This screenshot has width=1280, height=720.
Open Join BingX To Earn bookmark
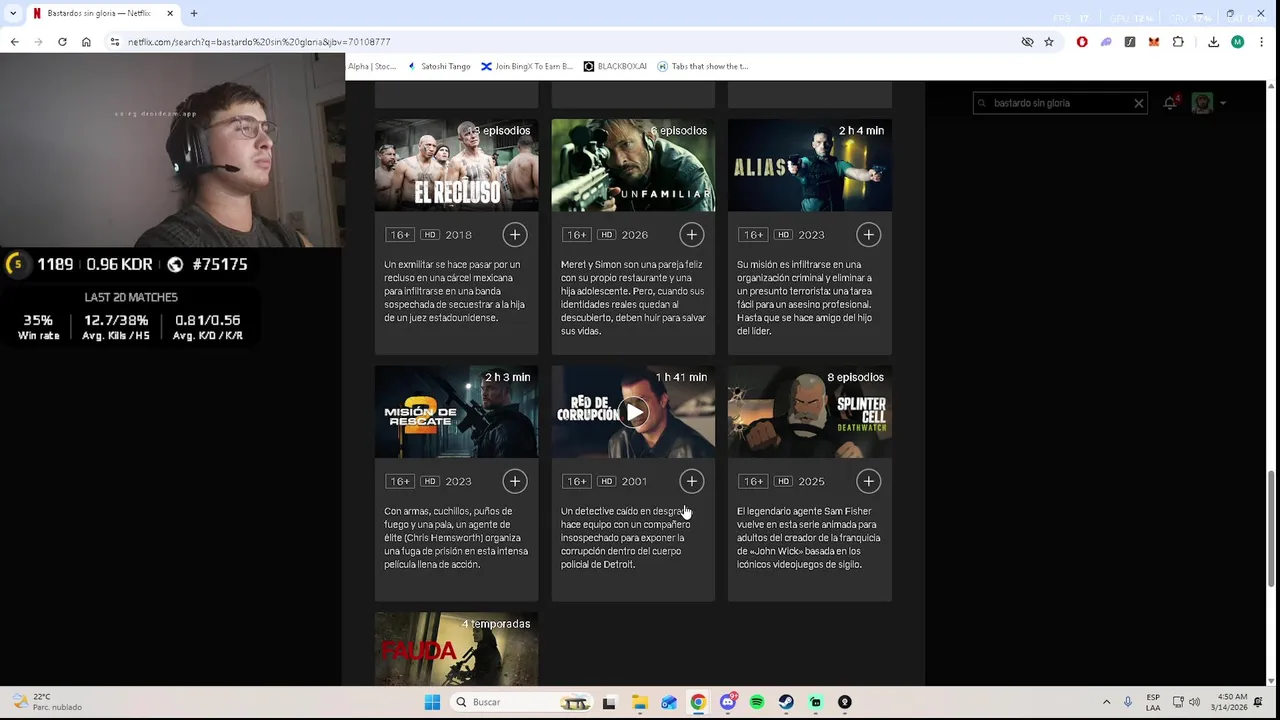tap(527, 66)
